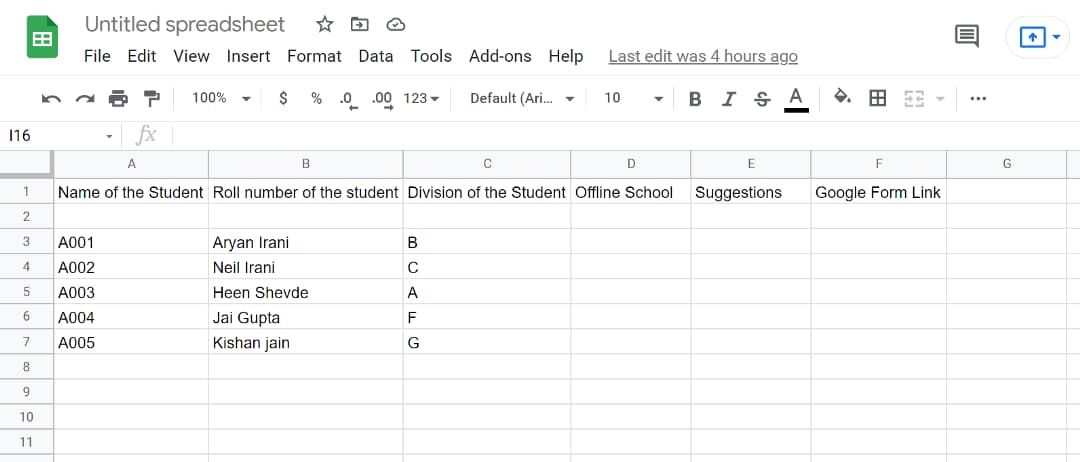Screen dimensions: 1080x462
Task: Open the 100% zoom dropdown
Action: 221,98
